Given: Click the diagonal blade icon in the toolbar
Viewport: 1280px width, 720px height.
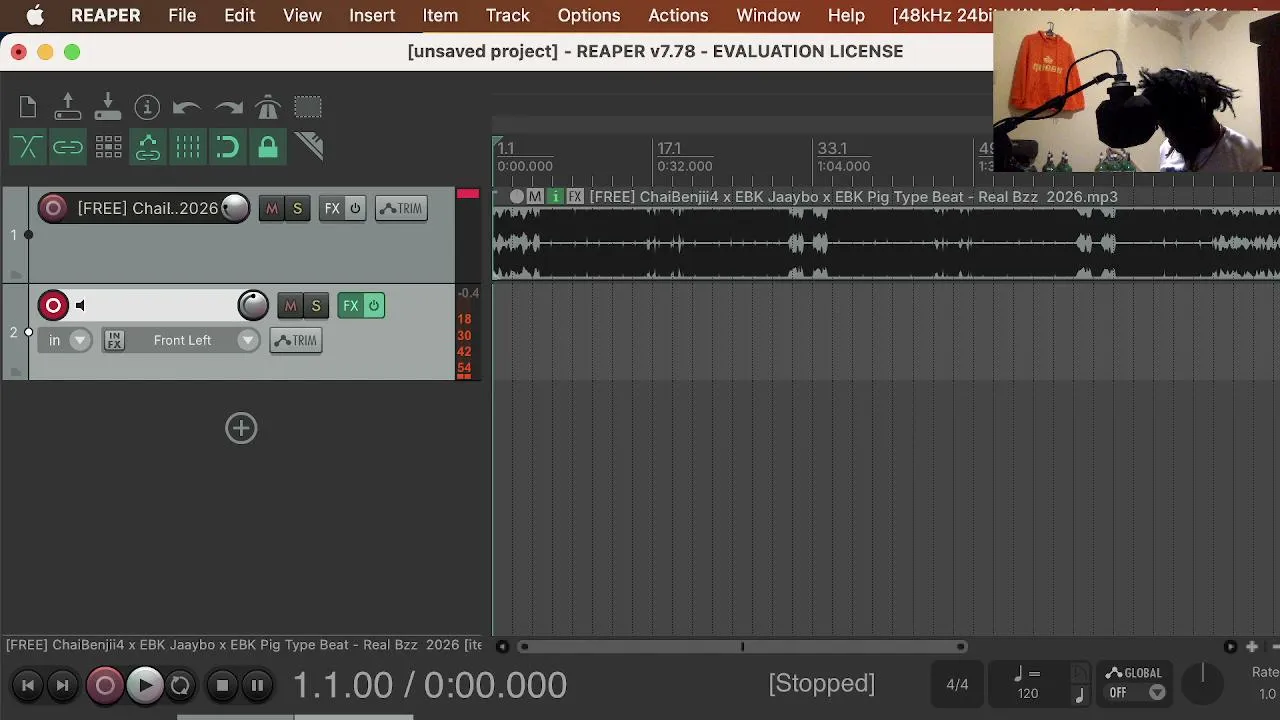Looking at the screenshot, I should pos(308,147).
